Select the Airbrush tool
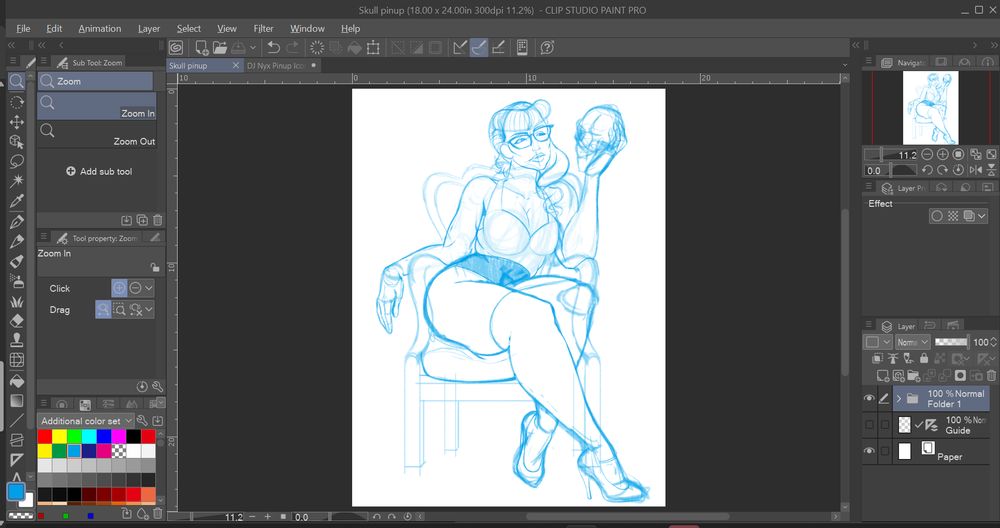This screenshot has width=1000, height=528. coord(17,281)
